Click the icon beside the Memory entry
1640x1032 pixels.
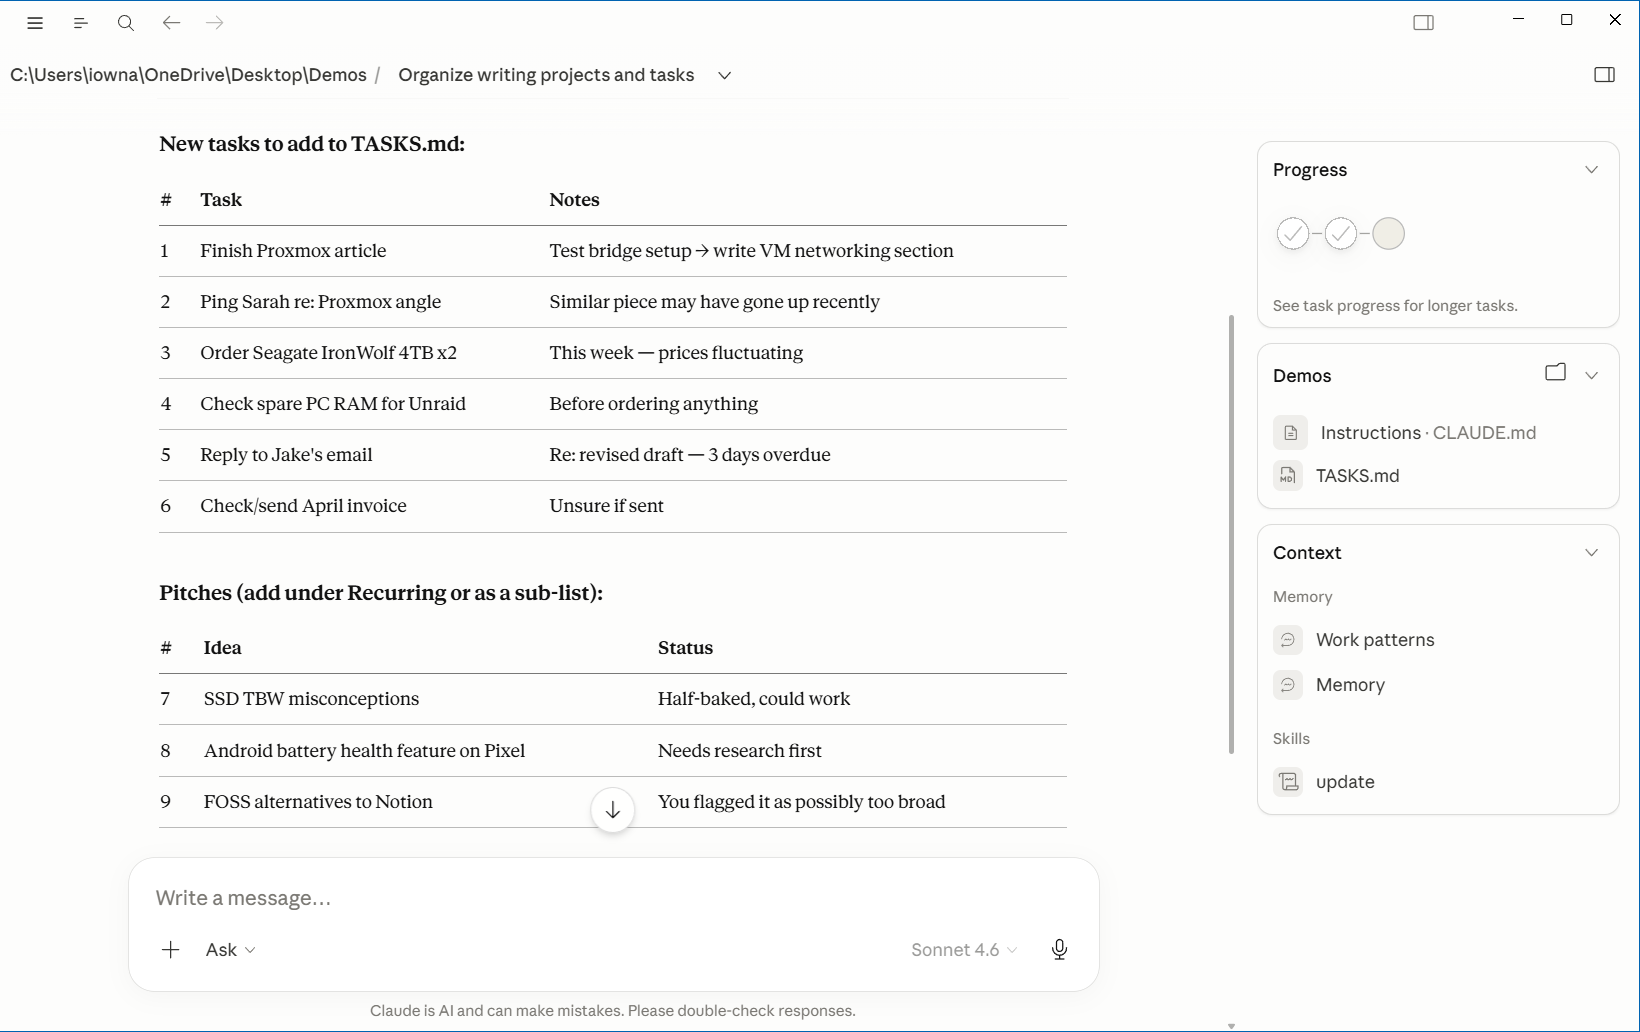pos(1288,685)
